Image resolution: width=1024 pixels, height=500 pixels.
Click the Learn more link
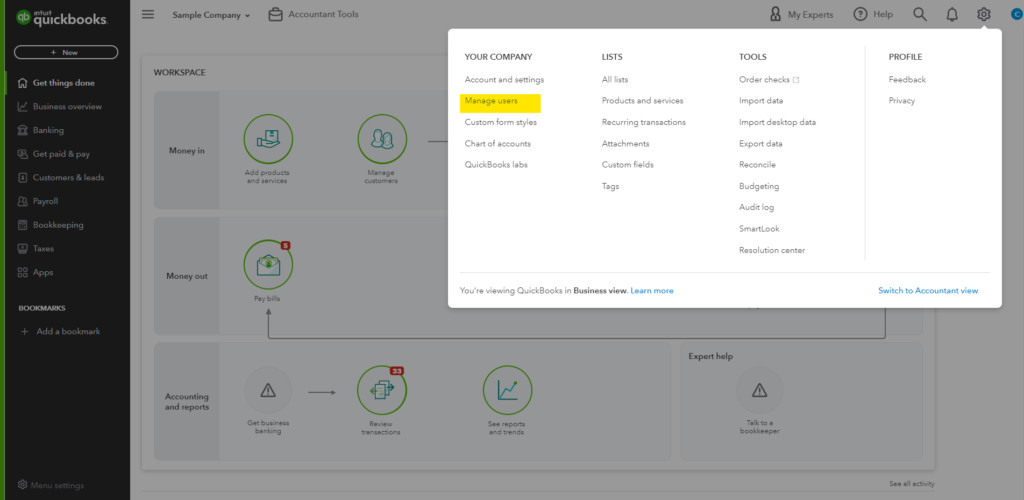pyautogui.click(x=652, y=290)
